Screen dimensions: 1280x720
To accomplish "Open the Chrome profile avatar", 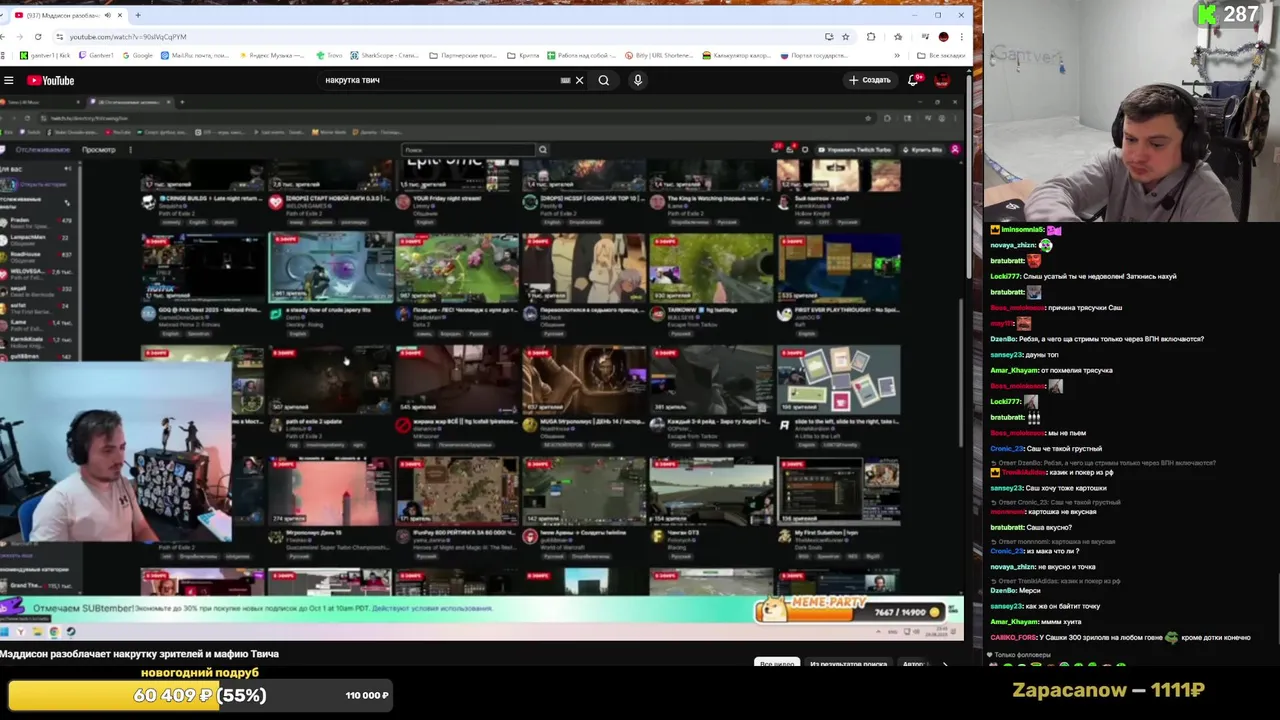I will coord(943,37).
